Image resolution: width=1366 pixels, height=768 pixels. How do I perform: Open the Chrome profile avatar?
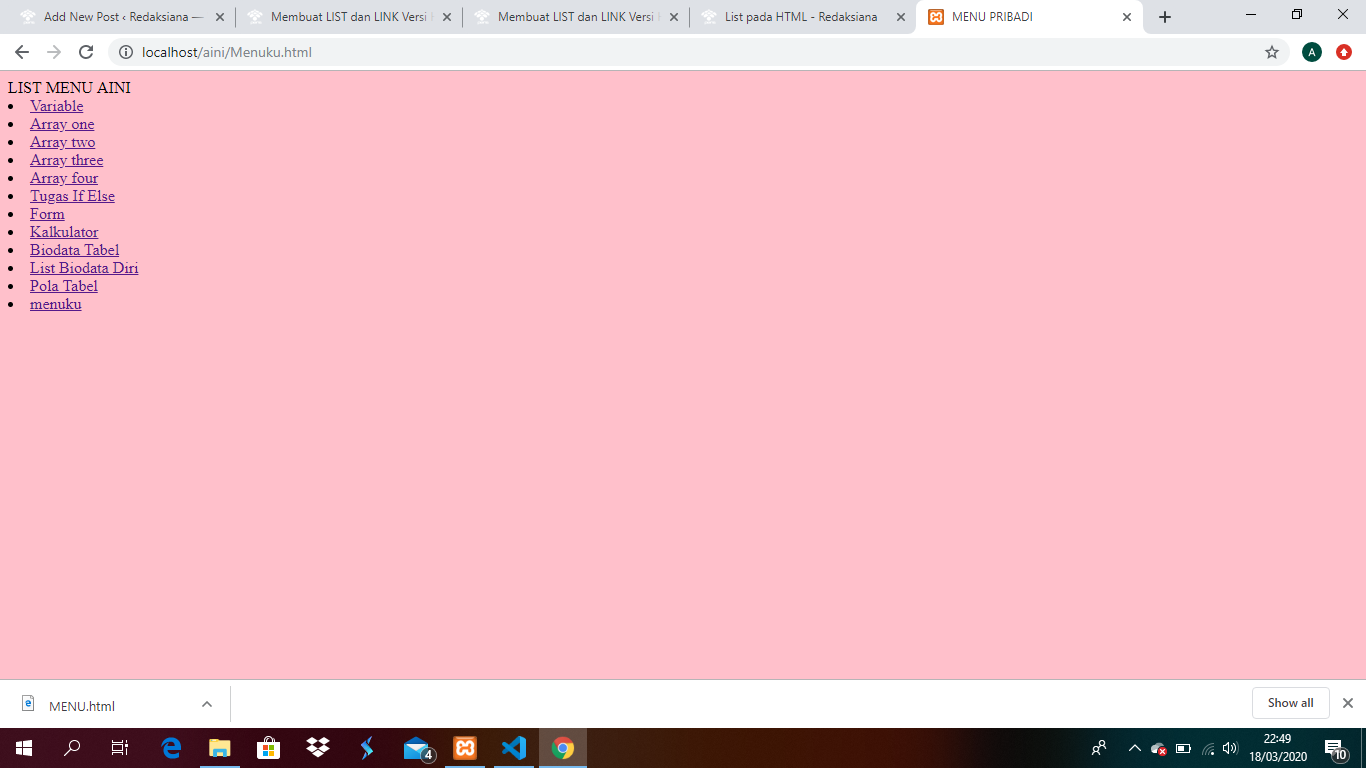(1311, 52)
